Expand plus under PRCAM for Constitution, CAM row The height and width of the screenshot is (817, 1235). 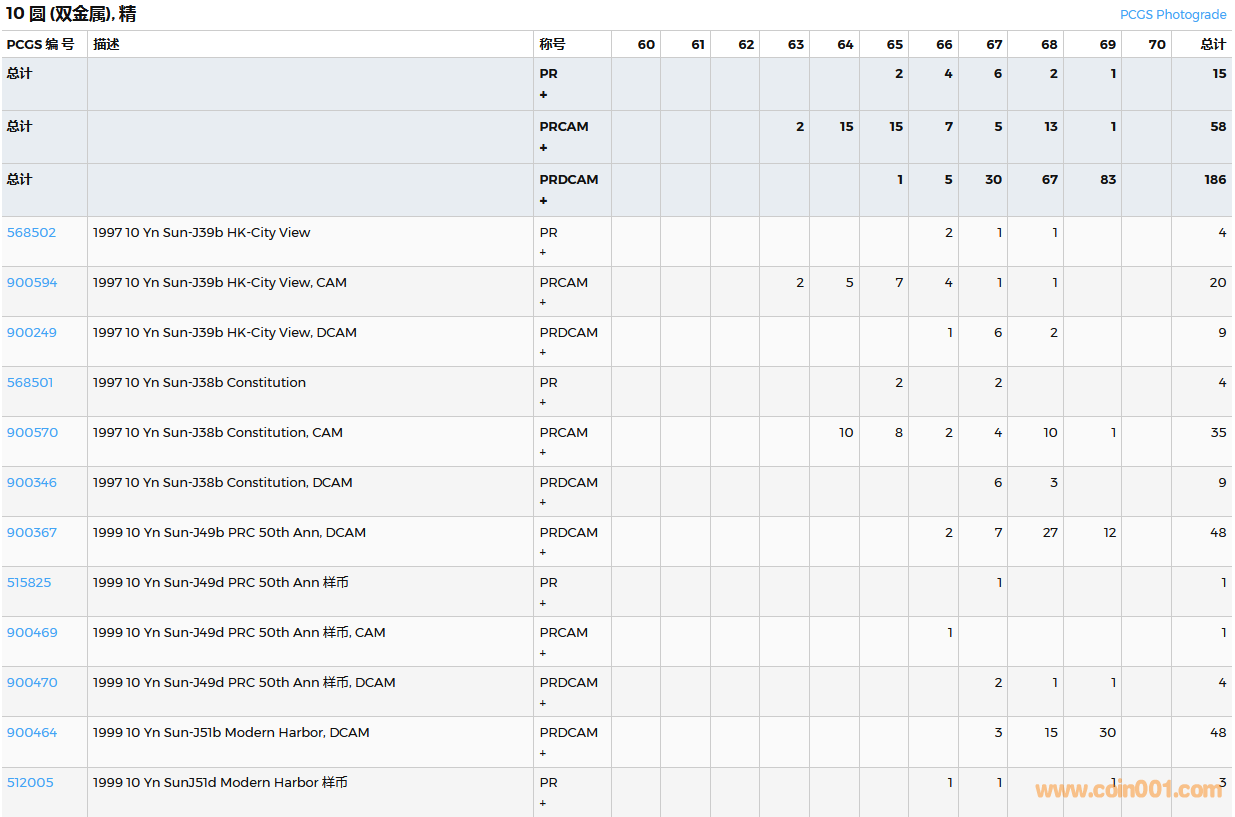[544, 453]
